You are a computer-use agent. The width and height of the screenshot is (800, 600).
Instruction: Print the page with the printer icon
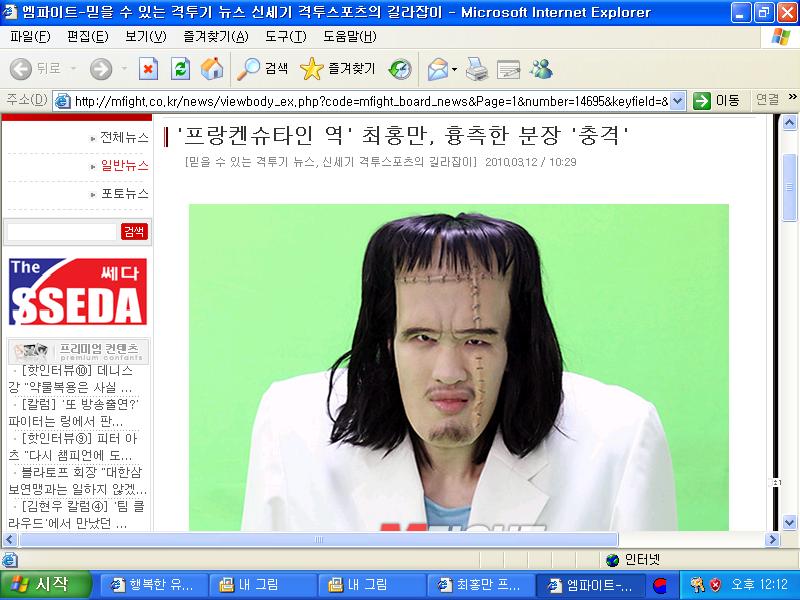click(477, 69)
